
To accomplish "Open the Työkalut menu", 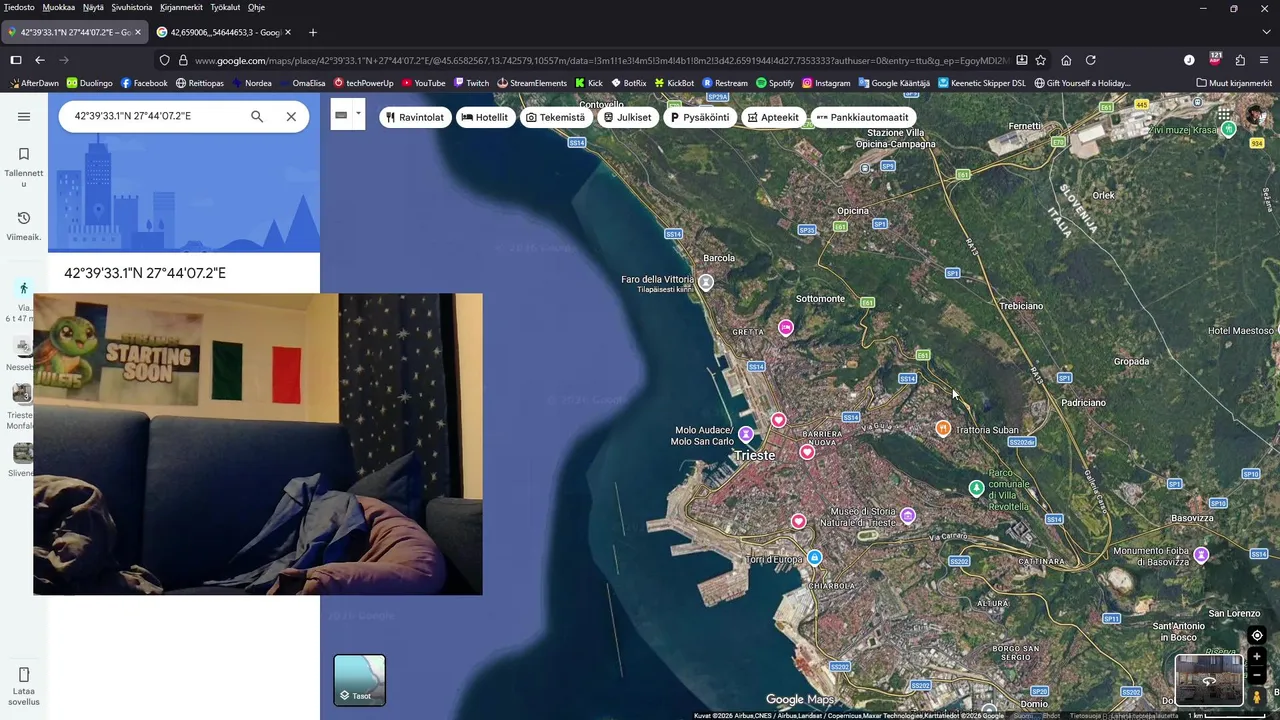I will (x=225, y=7).
